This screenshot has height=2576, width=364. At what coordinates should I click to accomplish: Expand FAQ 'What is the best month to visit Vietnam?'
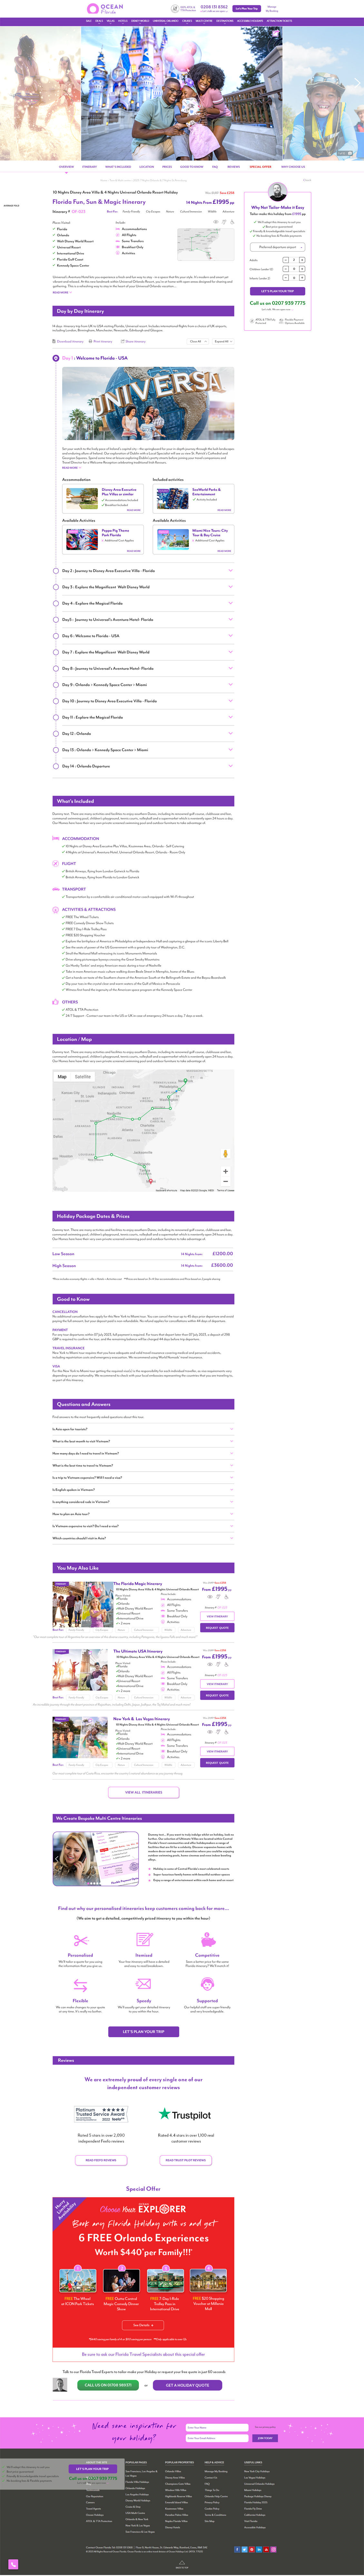point(143,1441)
